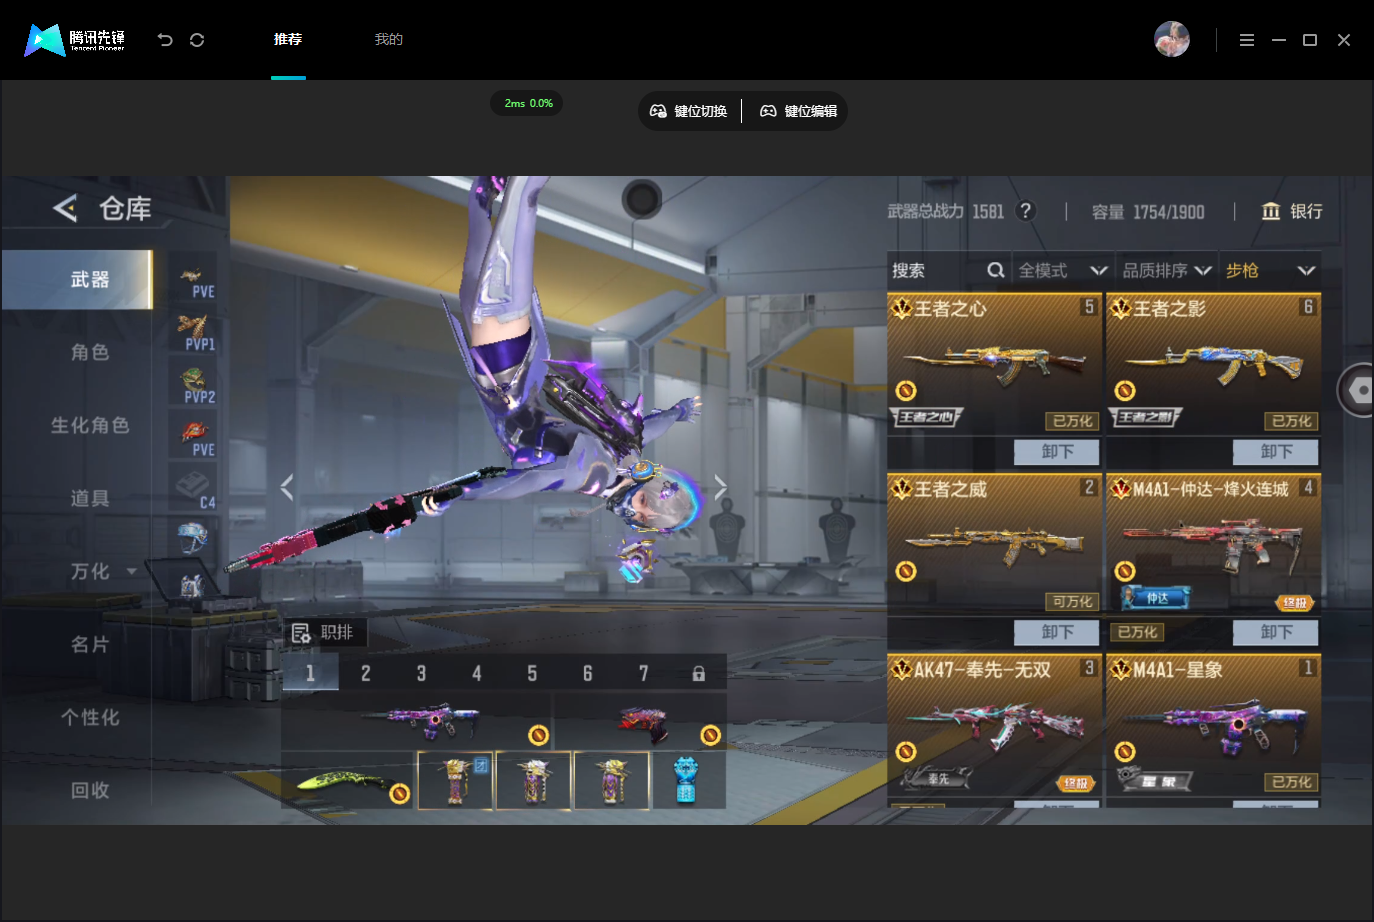The width and height of the screenshot is (1374, 922).
Task: Click the undo arrow next to the Tencent logo
Action: (165, 39)
